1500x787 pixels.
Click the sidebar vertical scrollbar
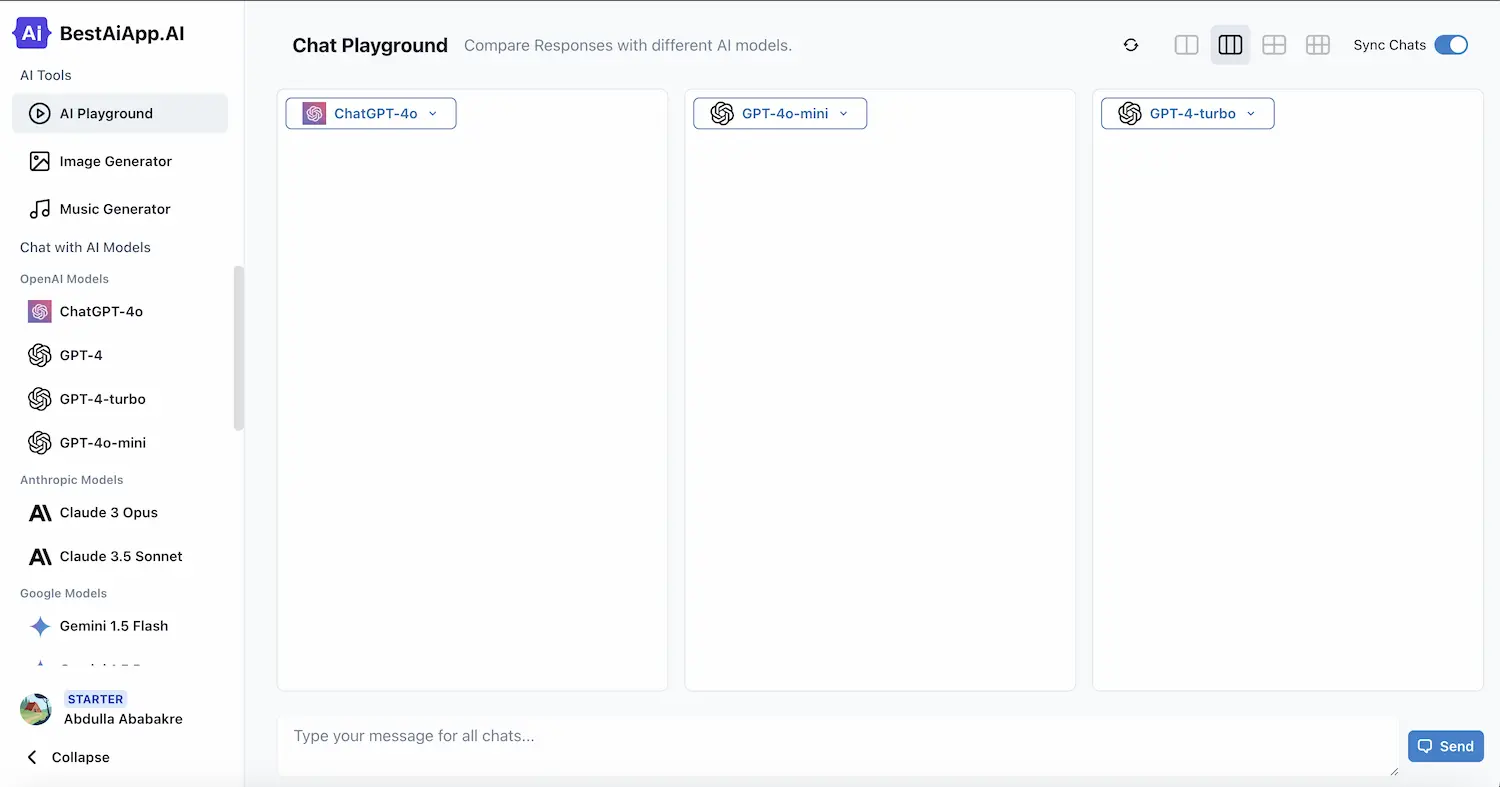[238, 348]
